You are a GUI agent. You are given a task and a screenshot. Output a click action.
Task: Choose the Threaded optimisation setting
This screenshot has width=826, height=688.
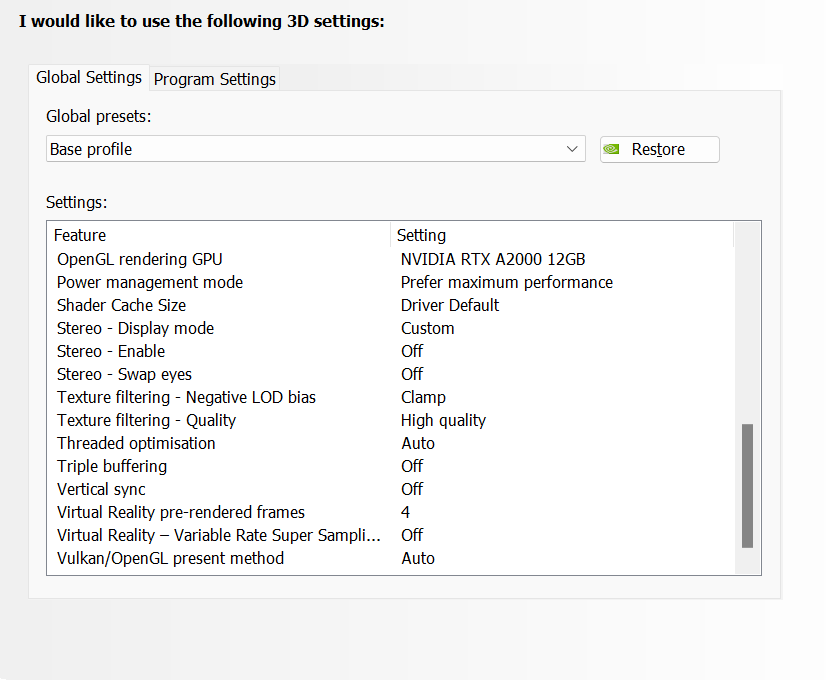135,443
